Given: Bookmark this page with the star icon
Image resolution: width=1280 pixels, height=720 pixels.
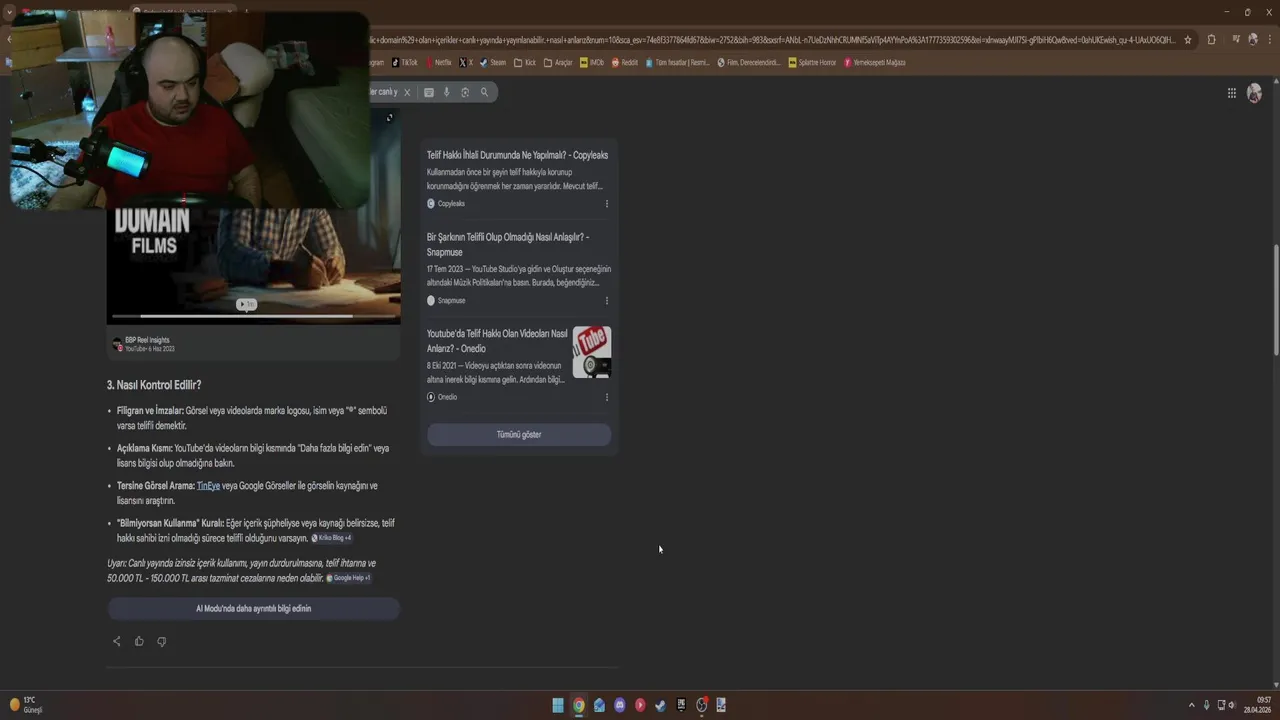Looking at the screenshot, I should tap(1188, 40).
